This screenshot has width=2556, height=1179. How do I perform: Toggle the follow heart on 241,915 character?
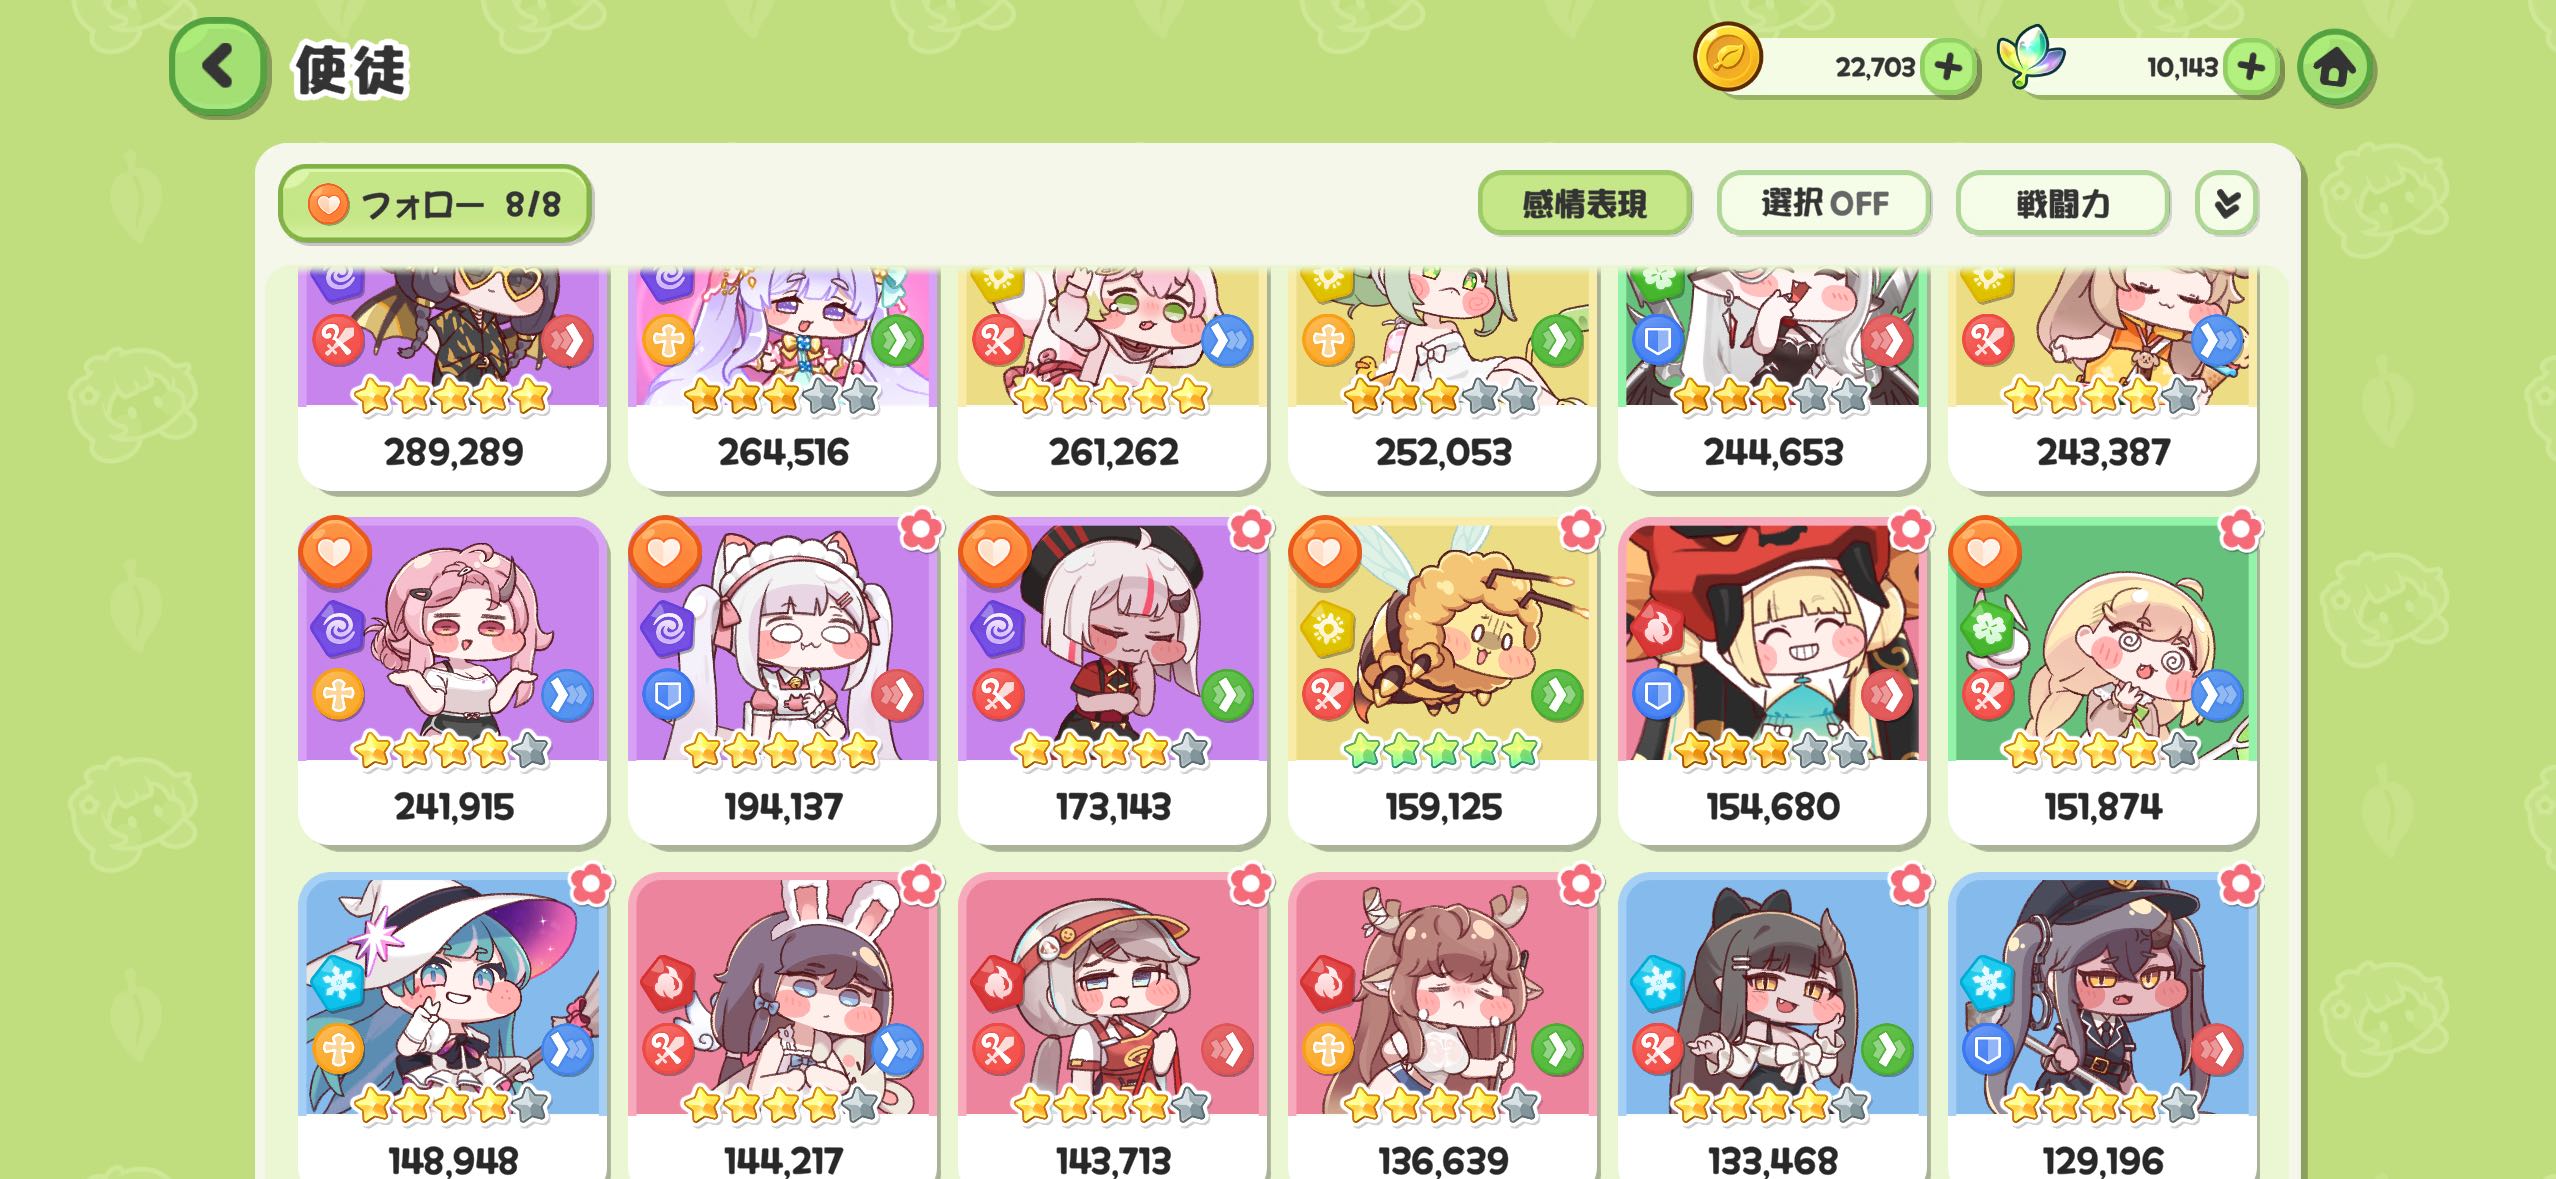point(335,552)
